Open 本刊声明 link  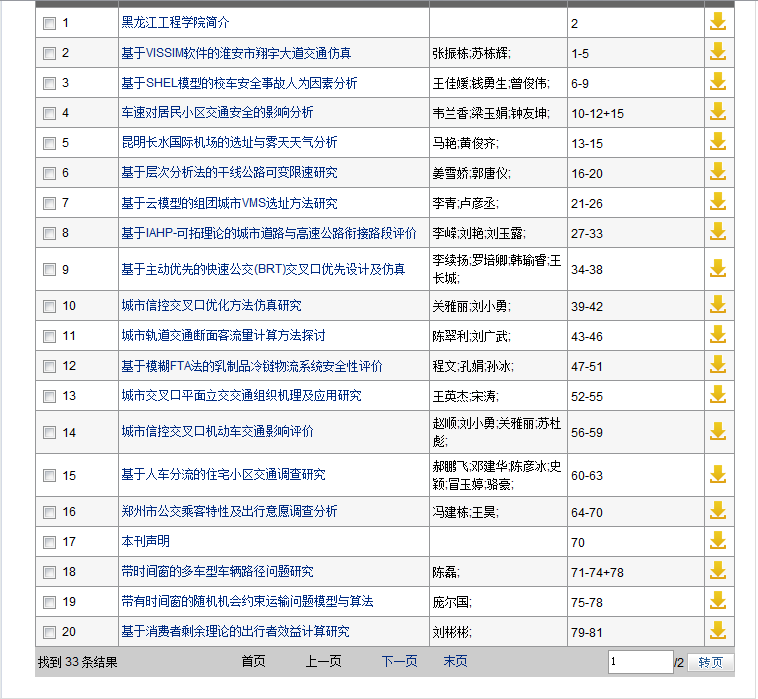[146, 541]
